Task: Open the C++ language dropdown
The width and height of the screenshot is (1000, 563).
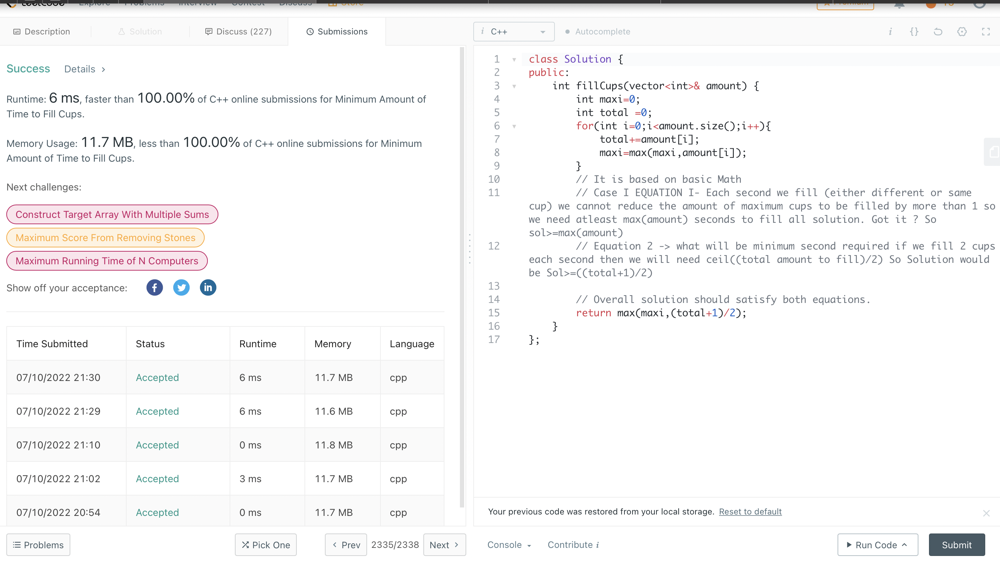Action: pos(513,31)
